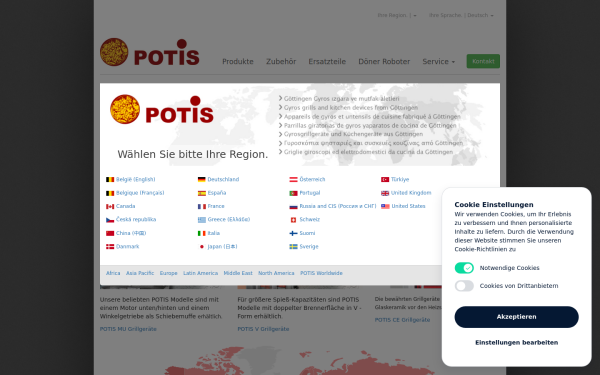This screenshot has height=375, width=600.
Task: Go to Ersatzteile in the navigation
Action: tap(327, 61)
